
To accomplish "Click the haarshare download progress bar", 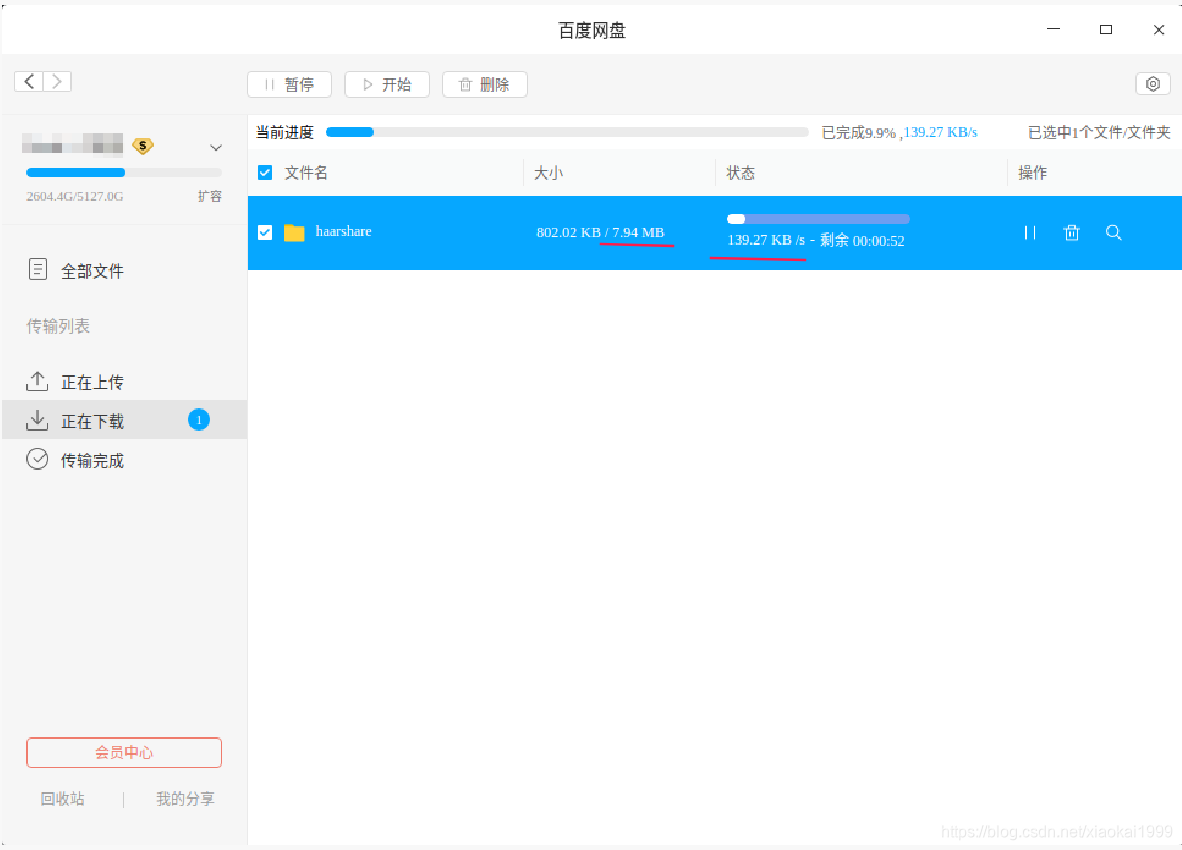I will point(818,219).
